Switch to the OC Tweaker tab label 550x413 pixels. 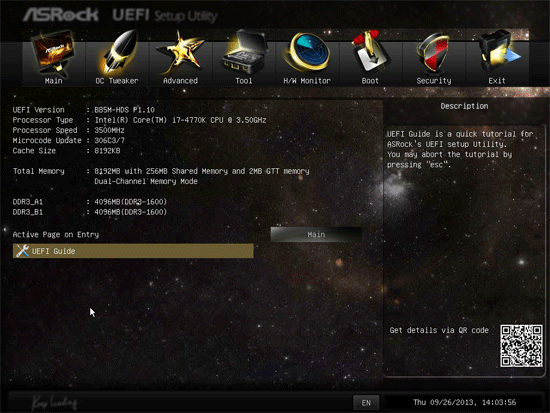[x=117, y=81]
